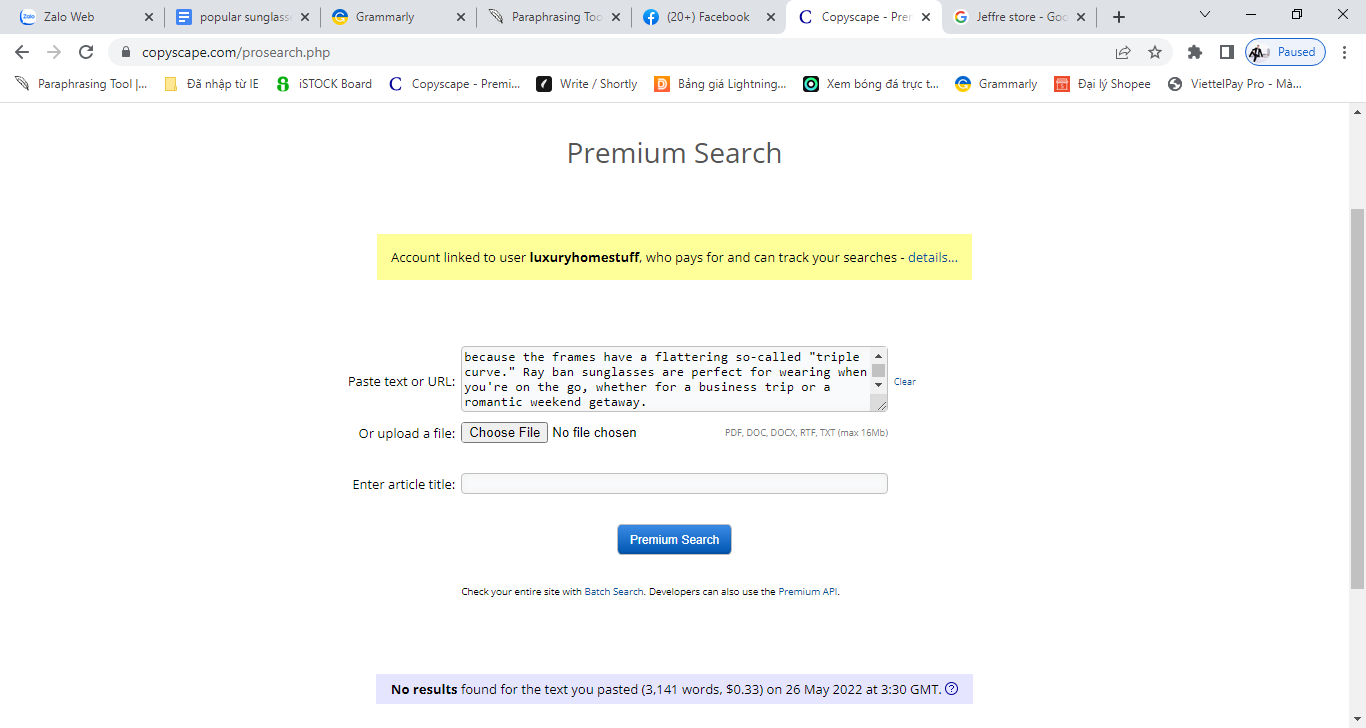Click the Enter article title field
1366x728 pixels.
coord(674,484)
